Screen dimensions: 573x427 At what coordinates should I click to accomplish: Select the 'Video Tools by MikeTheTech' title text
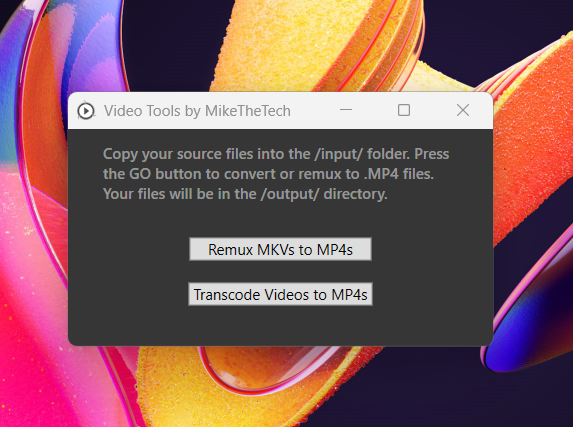pyautogui.click(x=197, y=111)
